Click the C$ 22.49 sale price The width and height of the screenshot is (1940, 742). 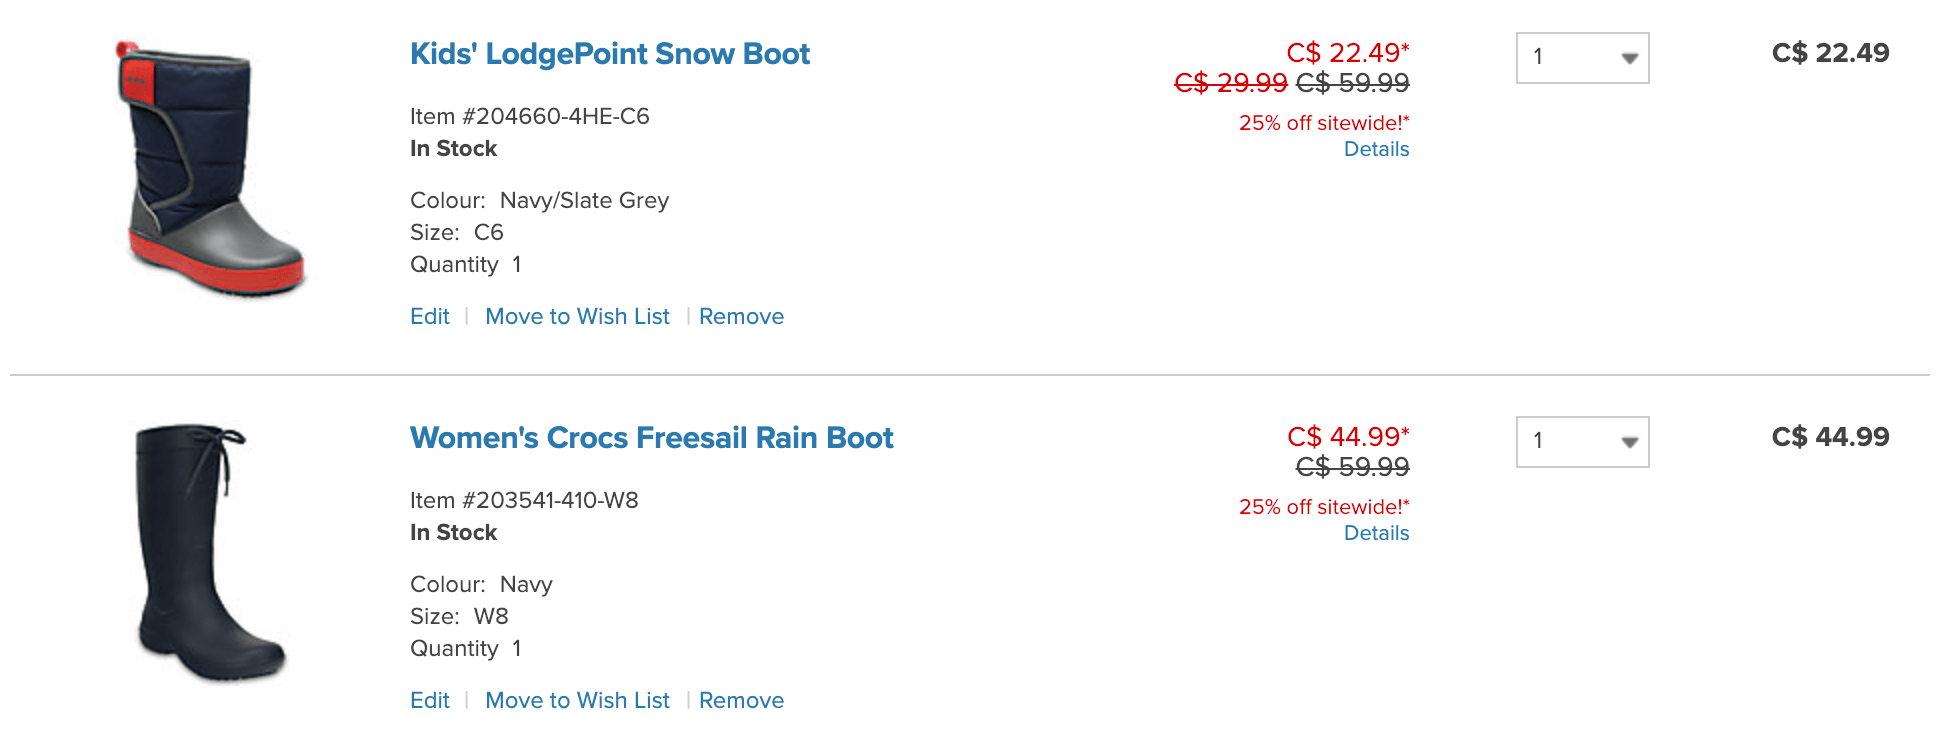tap(1347, 52)
